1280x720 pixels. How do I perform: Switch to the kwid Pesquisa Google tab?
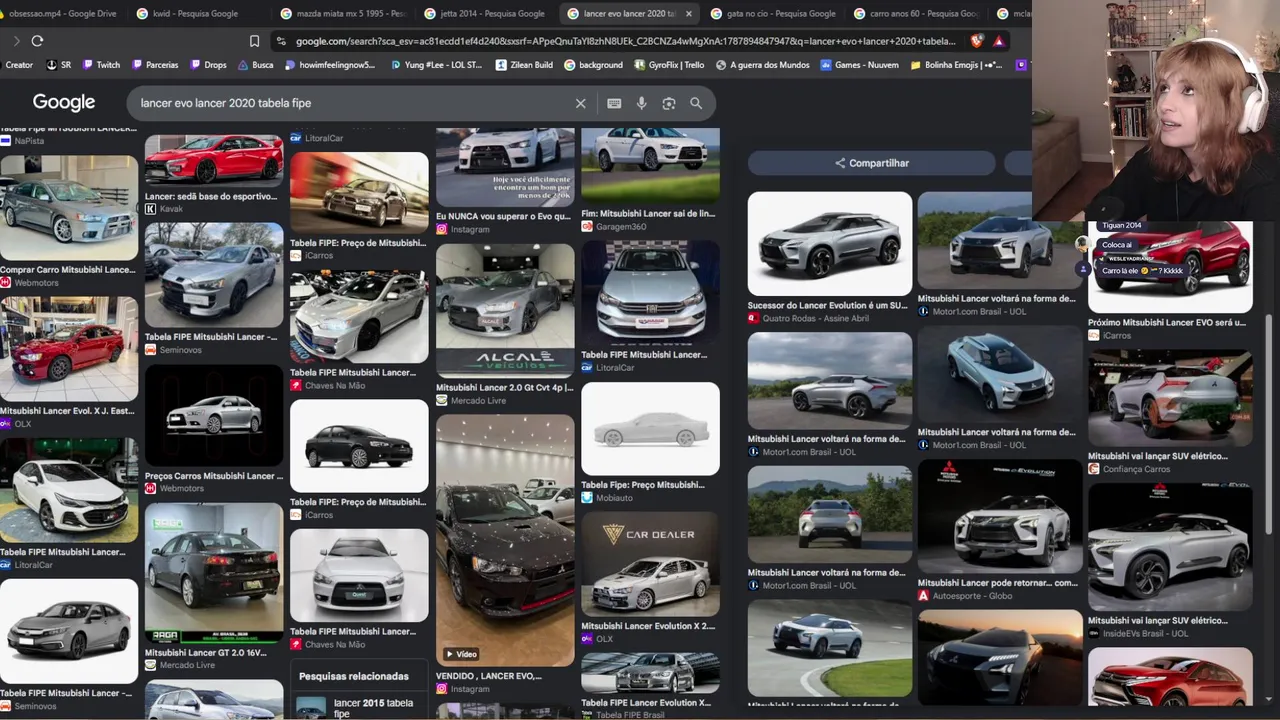coord(195,14)
